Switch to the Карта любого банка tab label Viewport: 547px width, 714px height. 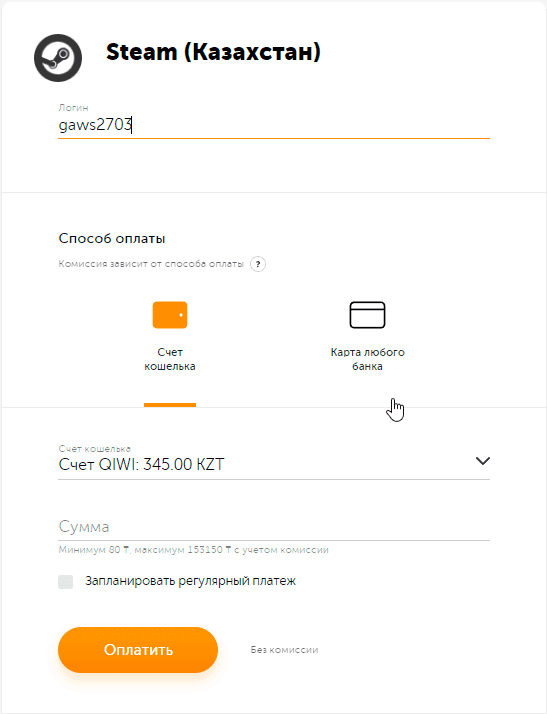[x=368, y=359]
